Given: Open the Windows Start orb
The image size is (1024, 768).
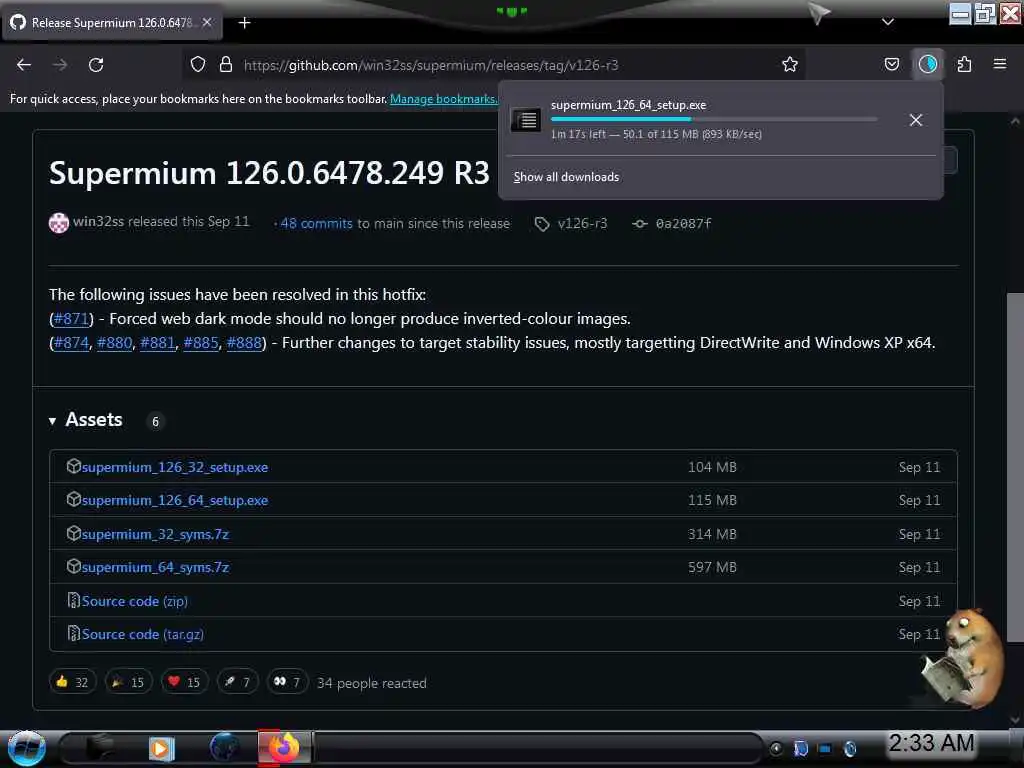Looking at the screenshot, I should (26, 748).
